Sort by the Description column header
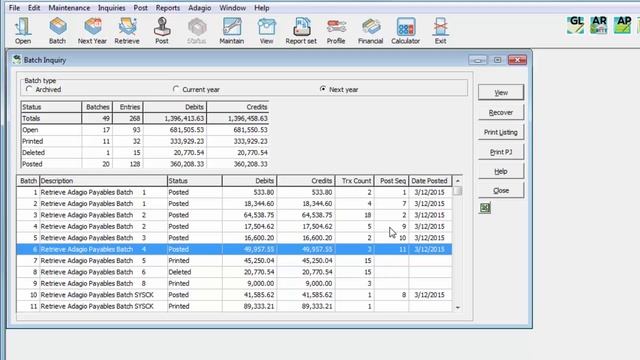640x360 pixels. pyautogui.click(x=103, y=180)
